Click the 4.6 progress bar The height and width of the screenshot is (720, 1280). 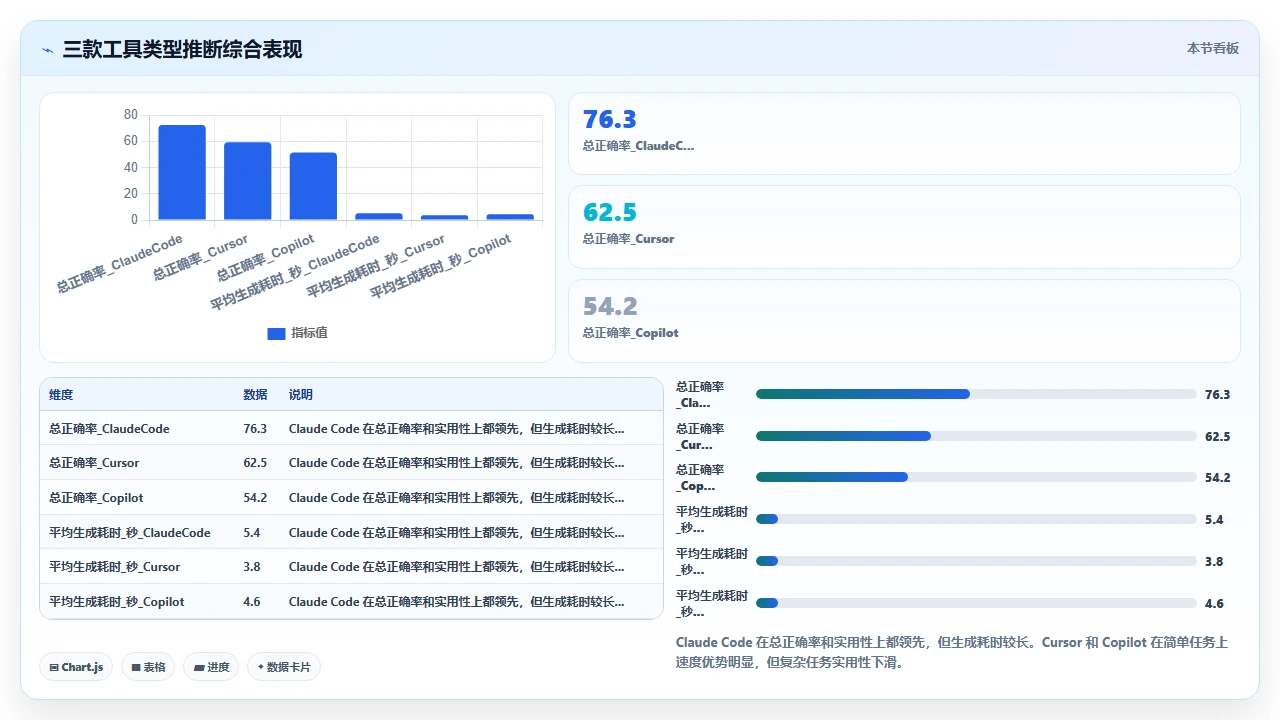[976, 603]
